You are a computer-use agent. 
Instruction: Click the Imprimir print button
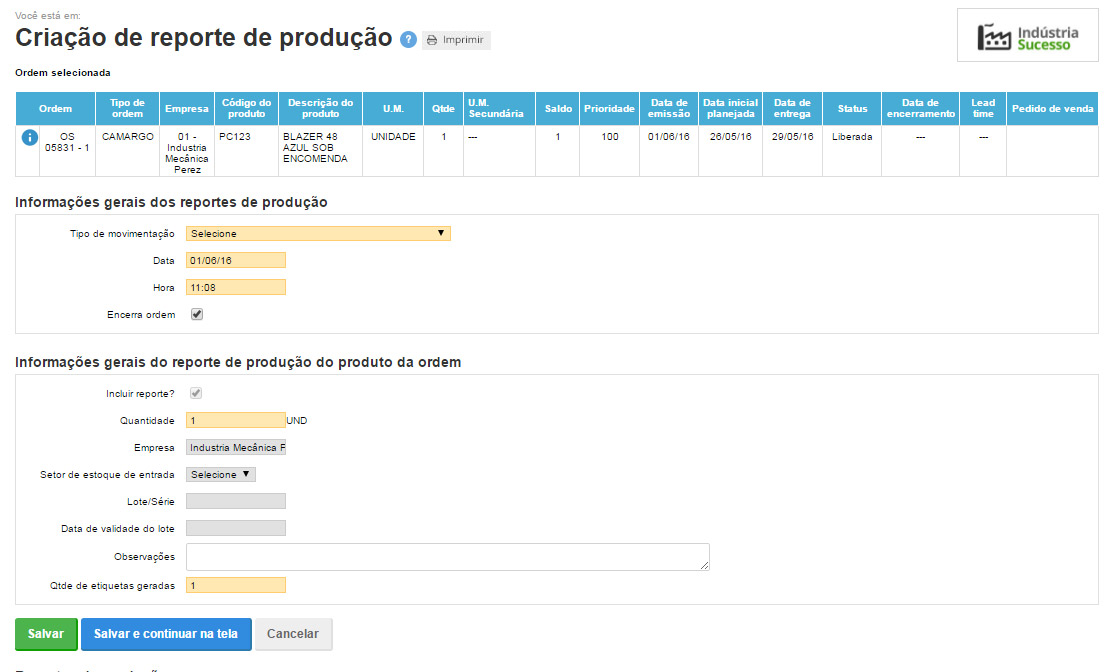click(x=456, y=40)
